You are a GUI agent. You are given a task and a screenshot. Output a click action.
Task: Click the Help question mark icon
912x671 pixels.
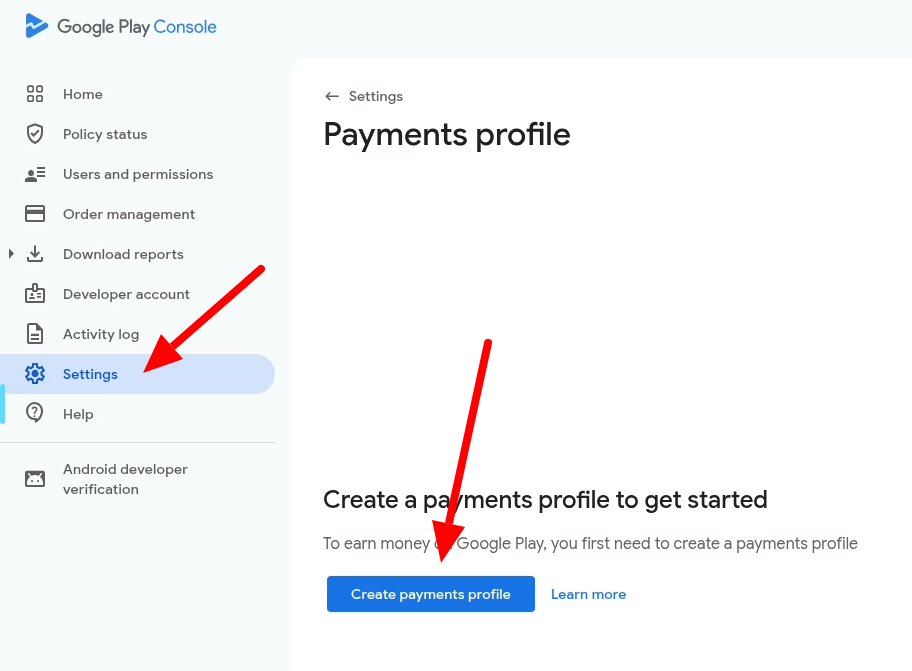tap(35, 413)
